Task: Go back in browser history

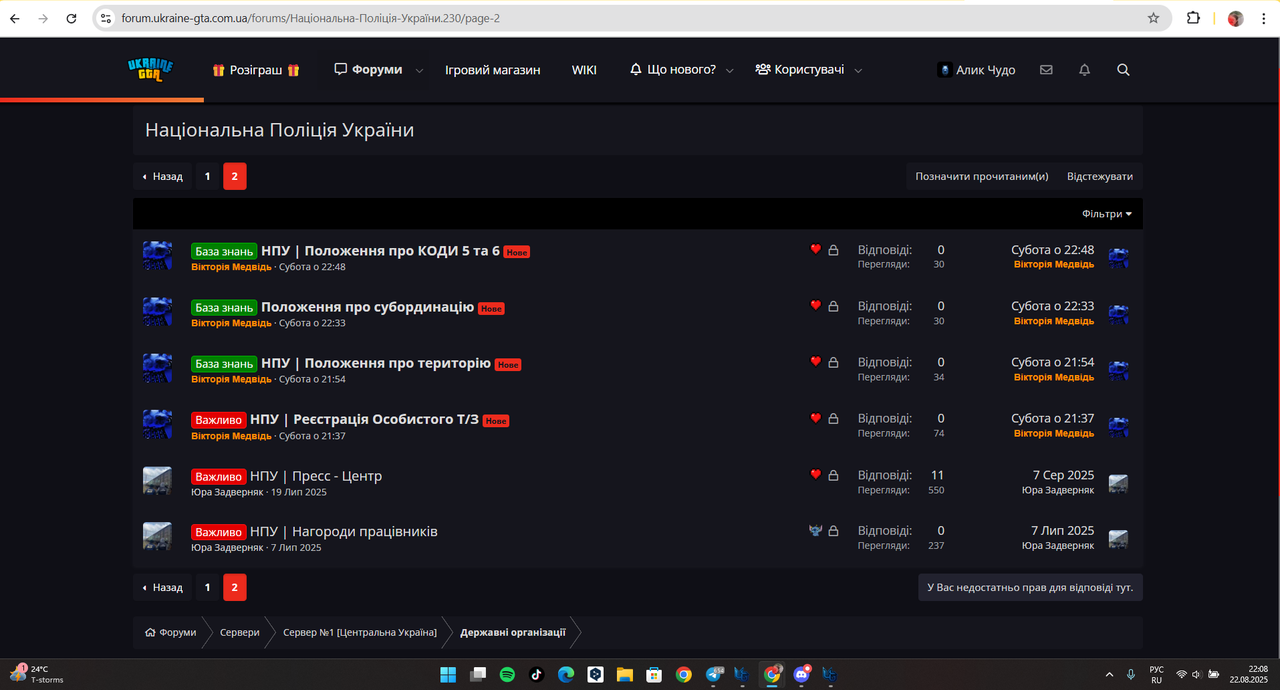Action: tap(14, 18)
